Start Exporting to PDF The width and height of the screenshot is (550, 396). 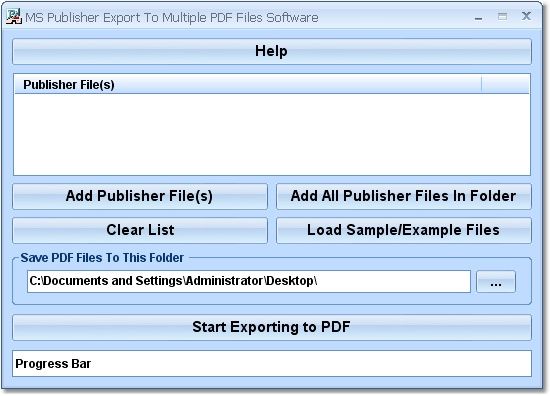272,328
